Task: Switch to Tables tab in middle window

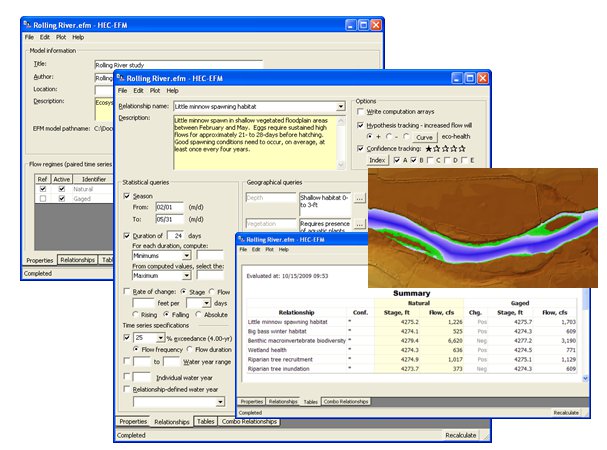Action: pos(205,421)
